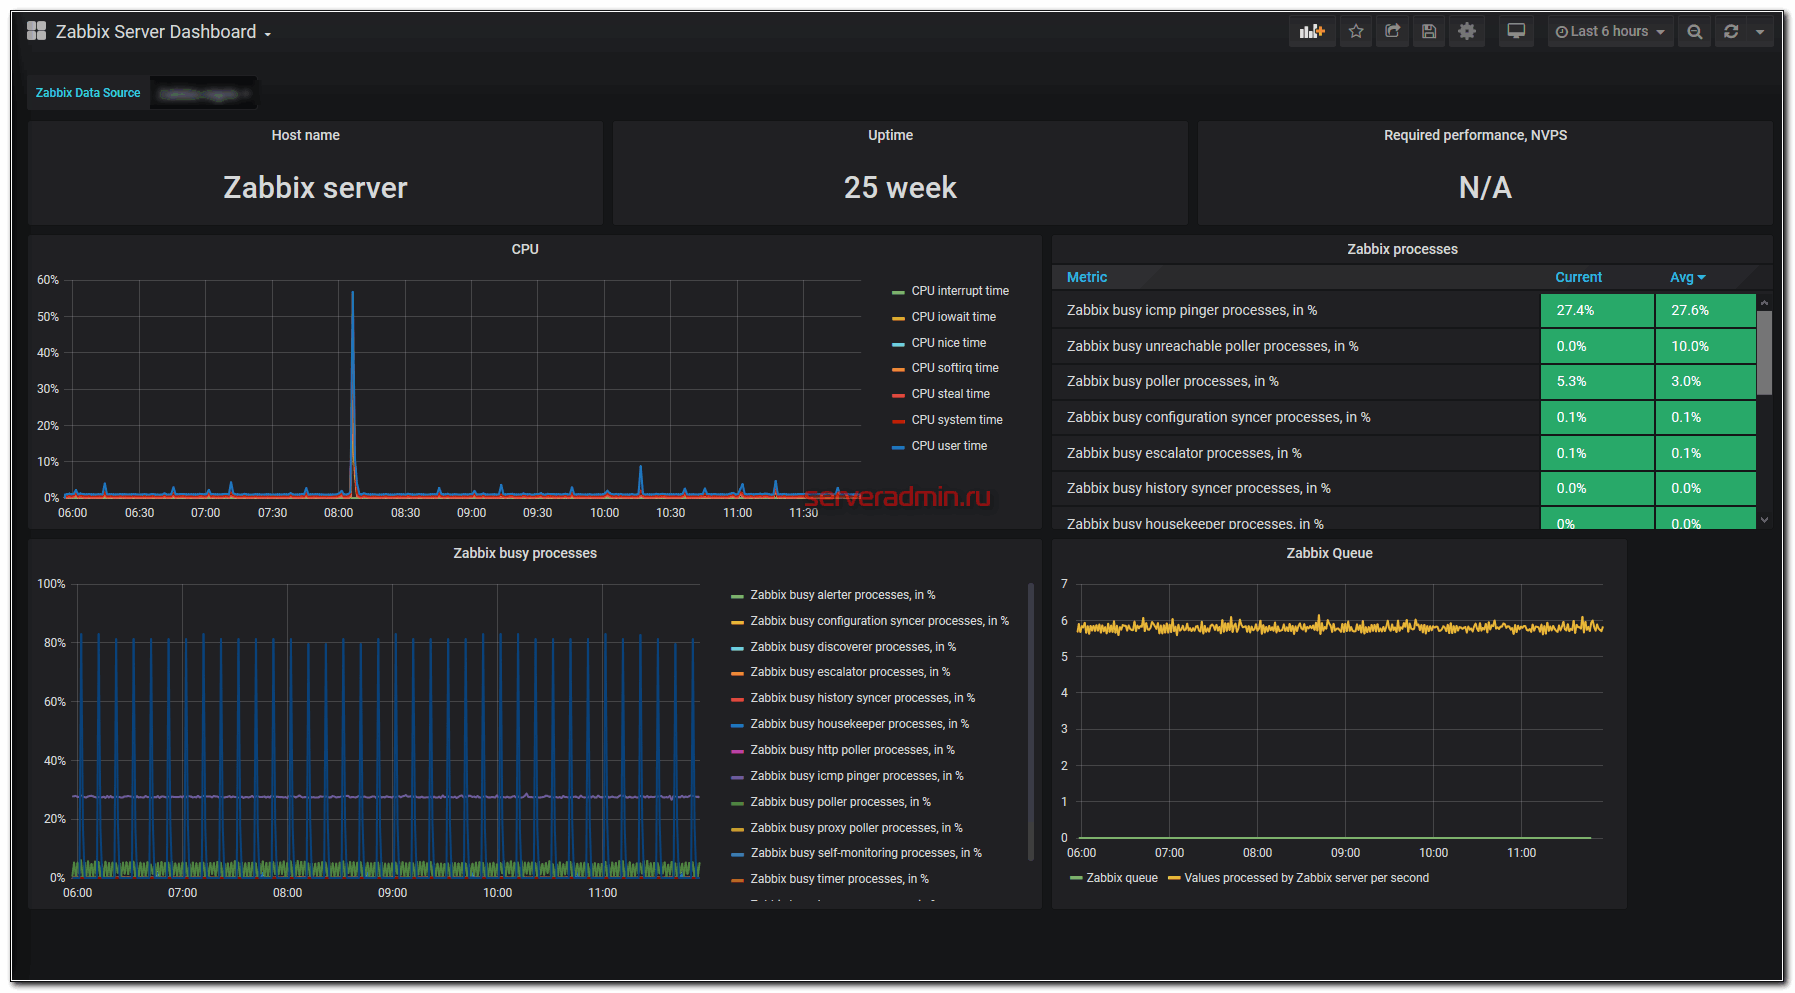Sort table by Current column
The width and height of the screenshot is (1795, 993).
[x=1578, y=277]
